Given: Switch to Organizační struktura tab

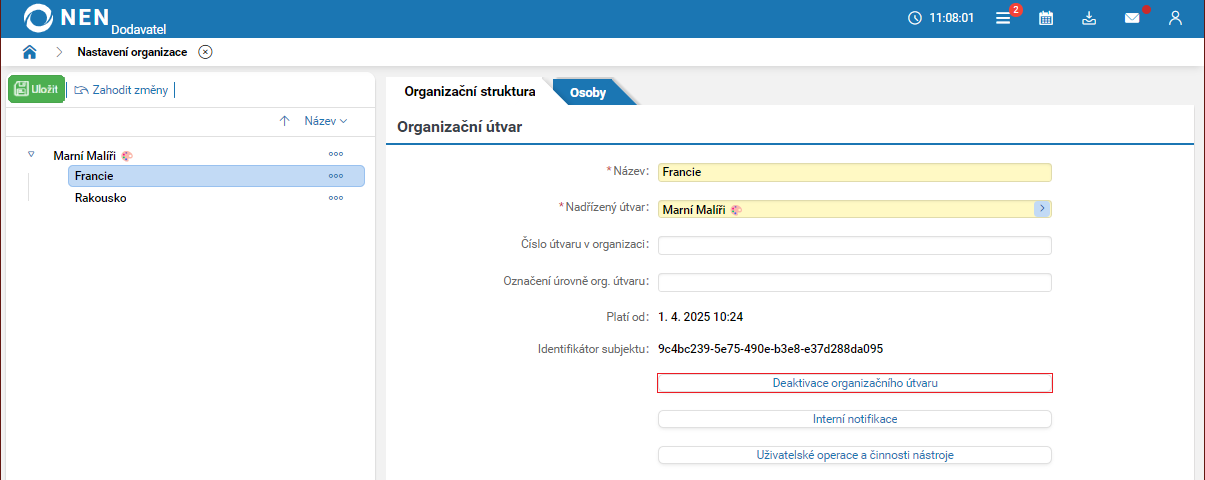Looking at the screenshot, I should click(470, 92).
